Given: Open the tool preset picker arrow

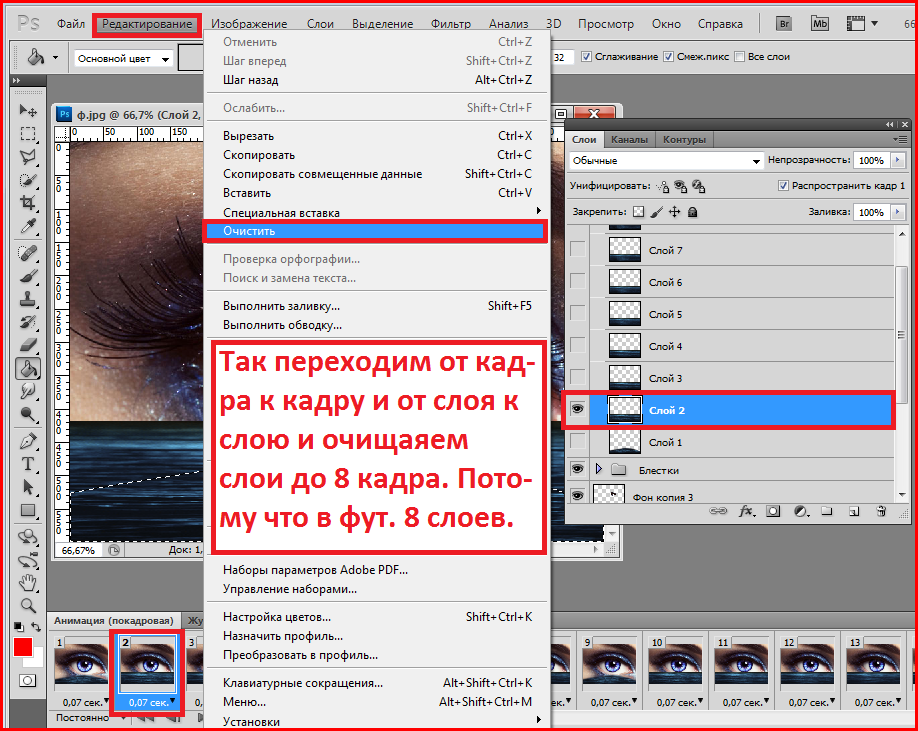Looking at the screenshot, I should point(55,58).
